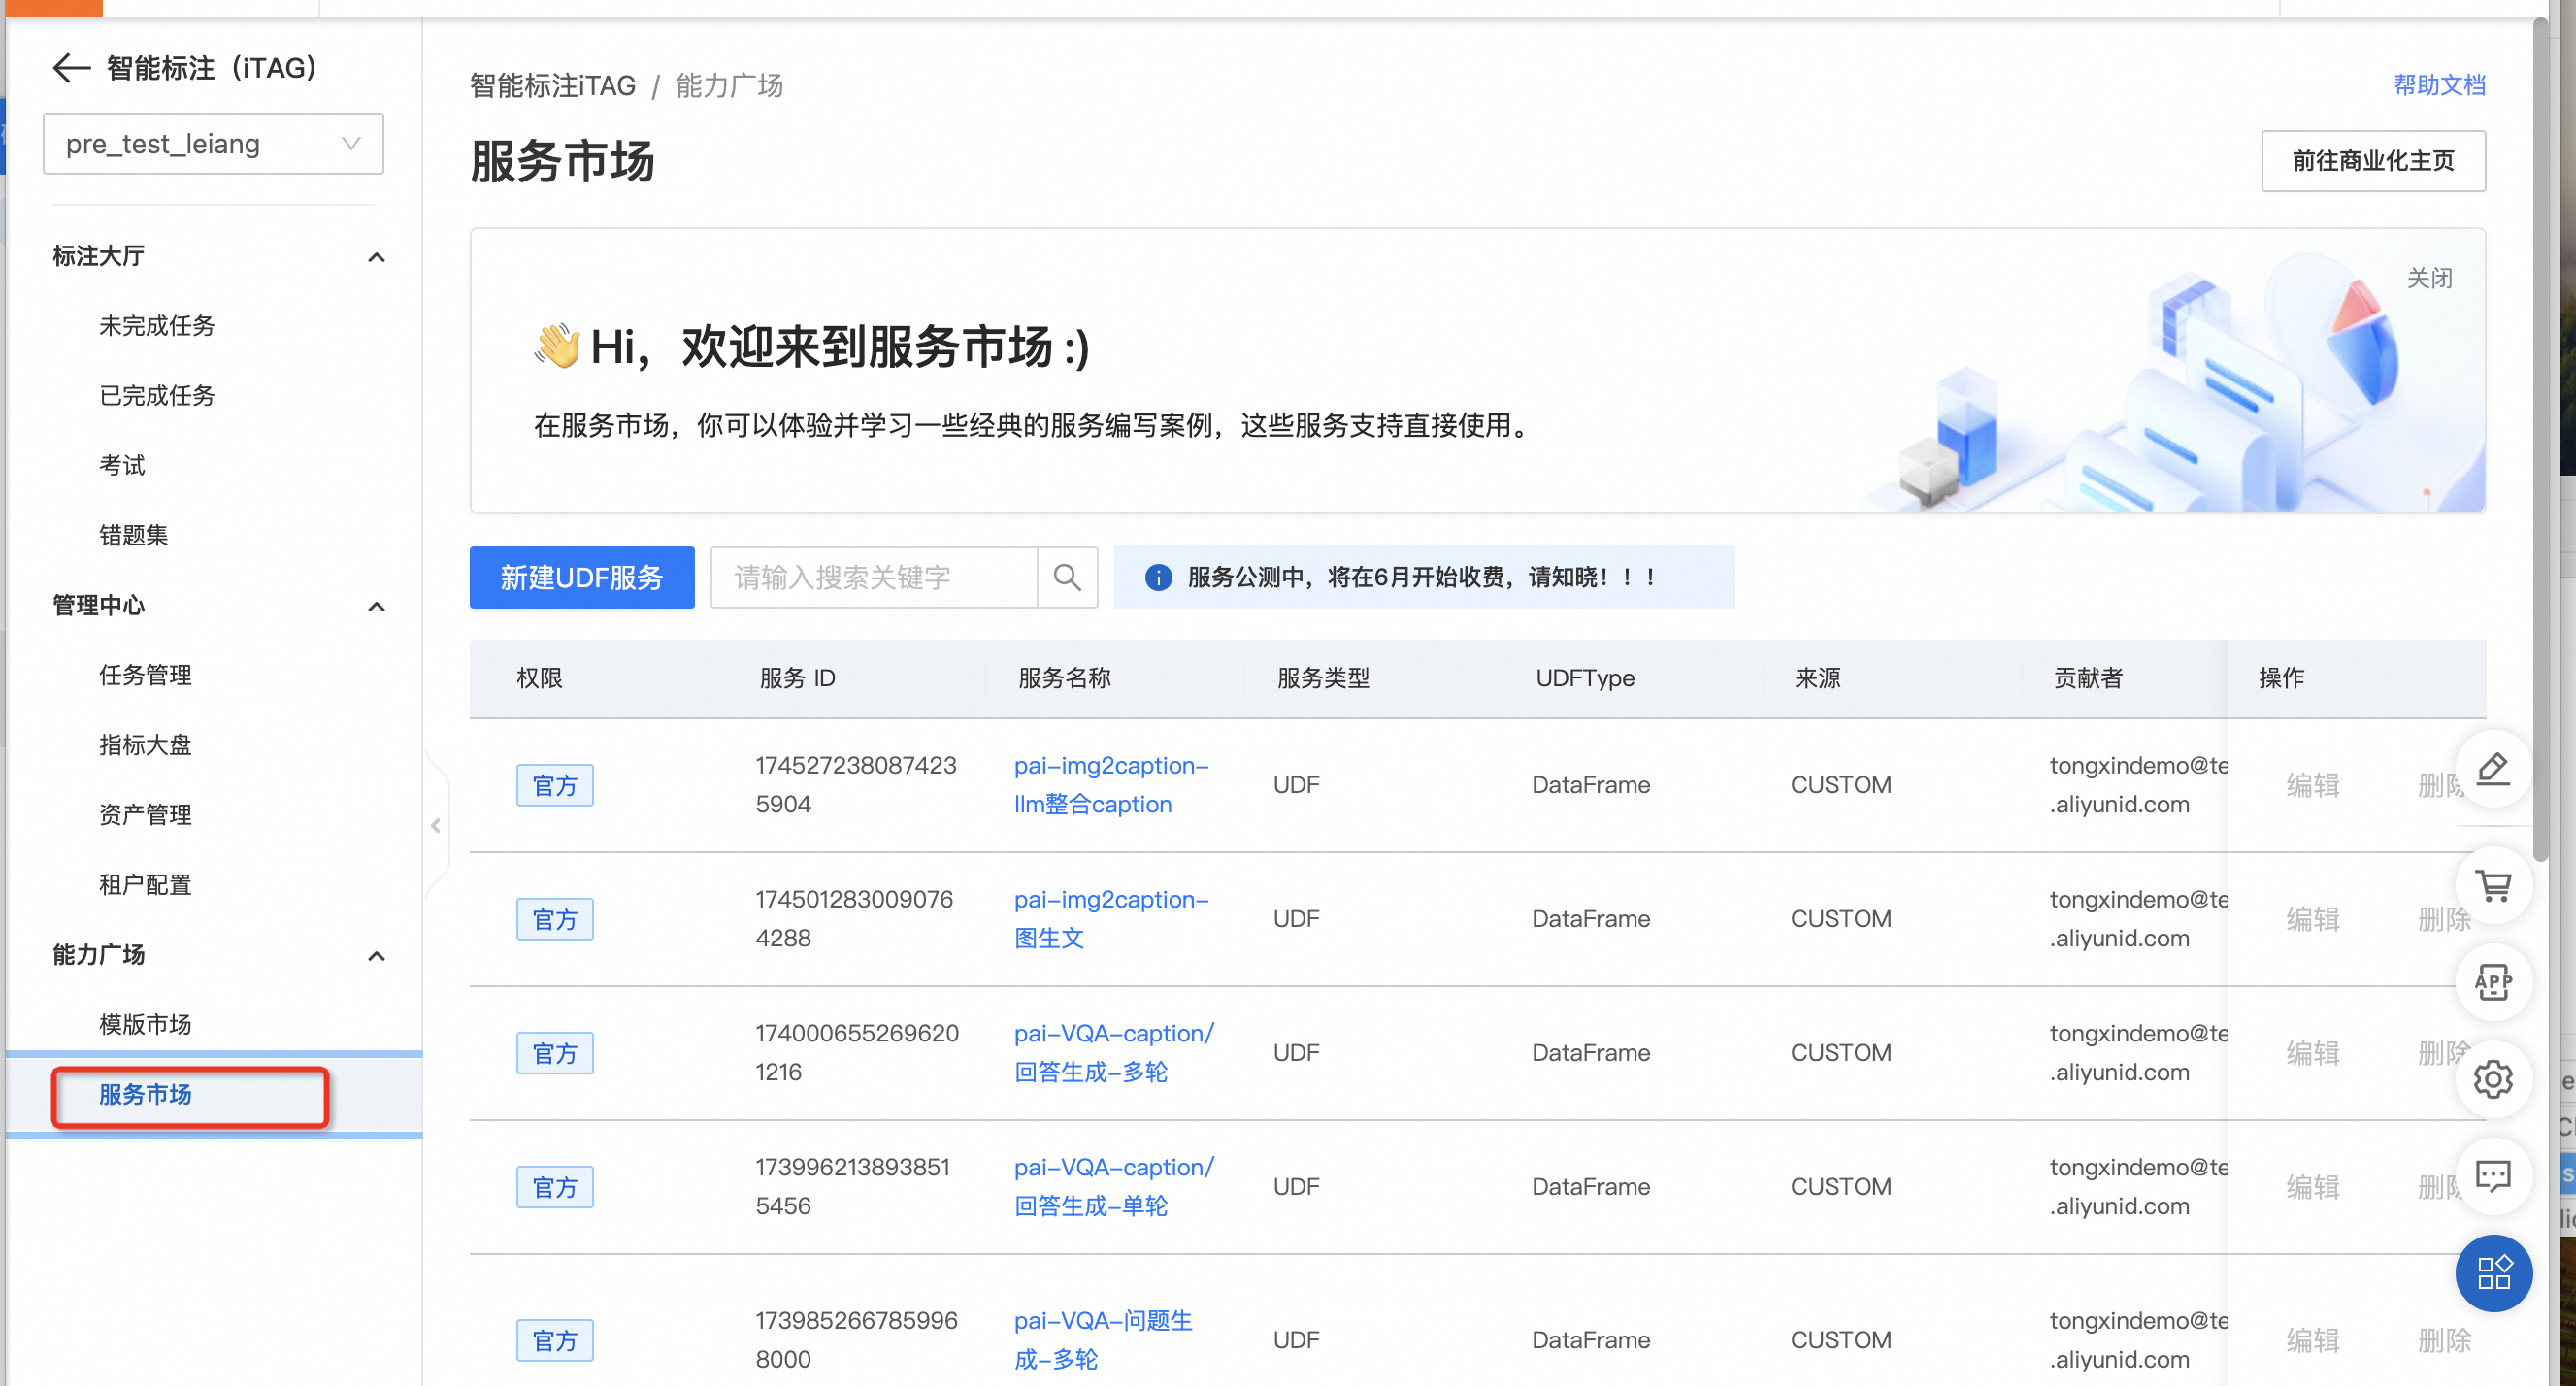Open 考试 in the sidebar

[x=122, y=465]
